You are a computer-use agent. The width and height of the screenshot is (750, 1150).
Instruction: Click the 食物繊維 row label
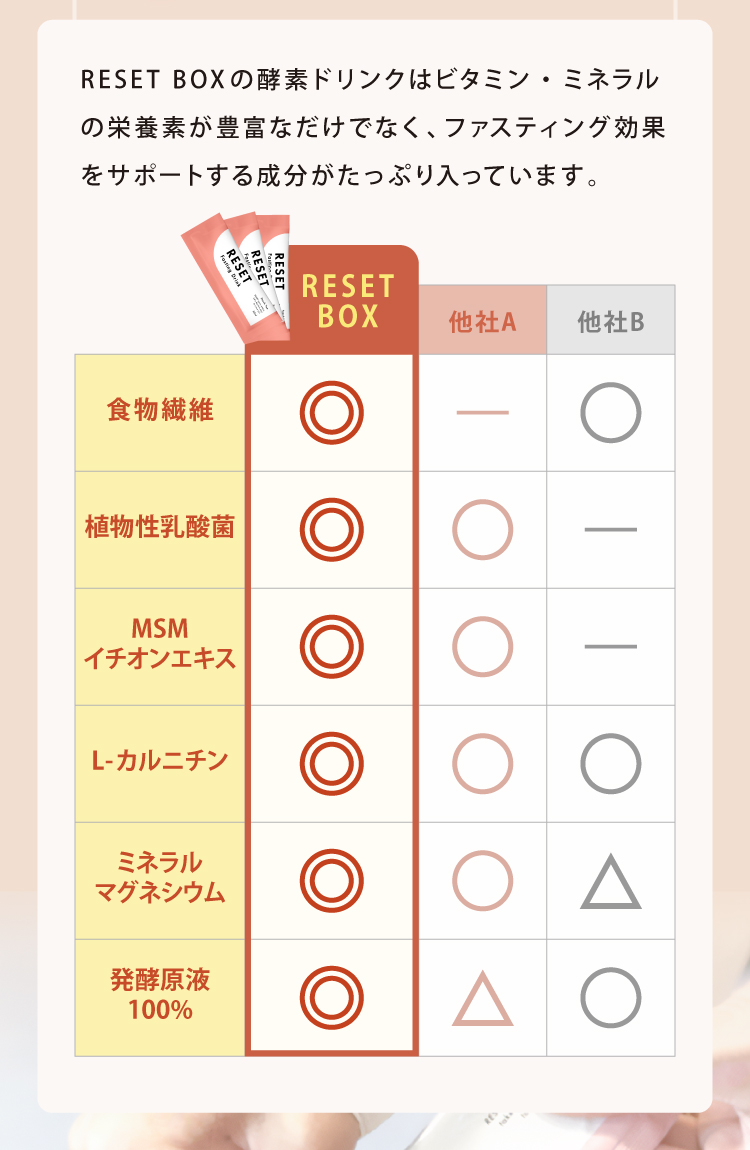point(160,411)
